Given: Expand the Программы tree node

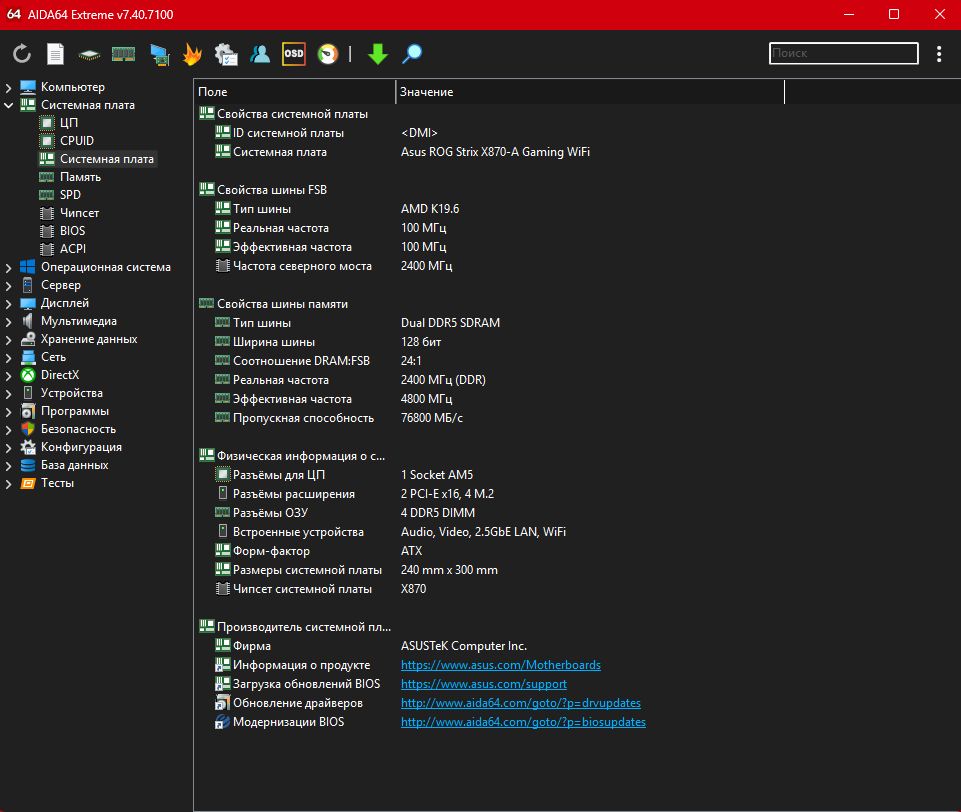Looking at the screenshot, I should coord(9,412).
